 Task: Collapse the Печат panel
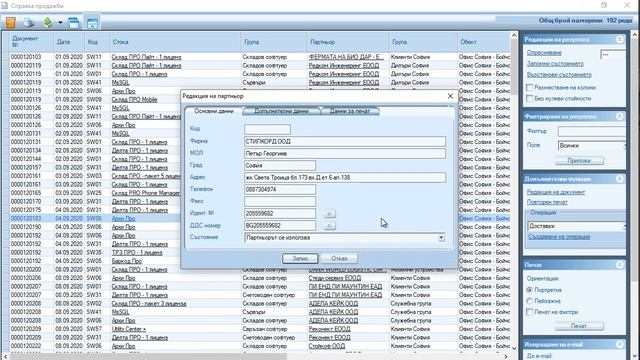point(620,265)
